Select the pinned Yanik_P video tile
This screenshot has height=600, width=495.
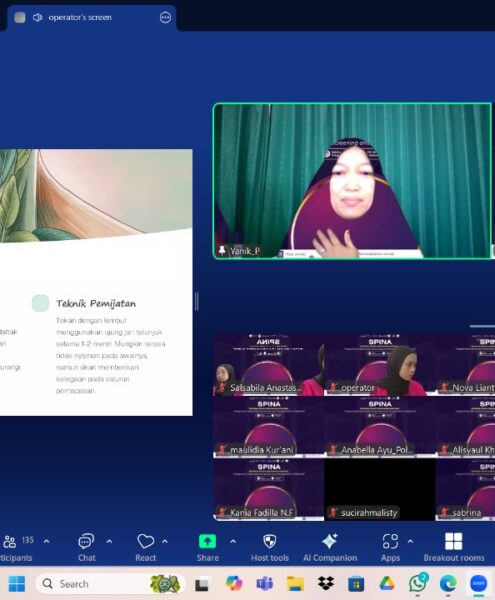pos(353,181)
